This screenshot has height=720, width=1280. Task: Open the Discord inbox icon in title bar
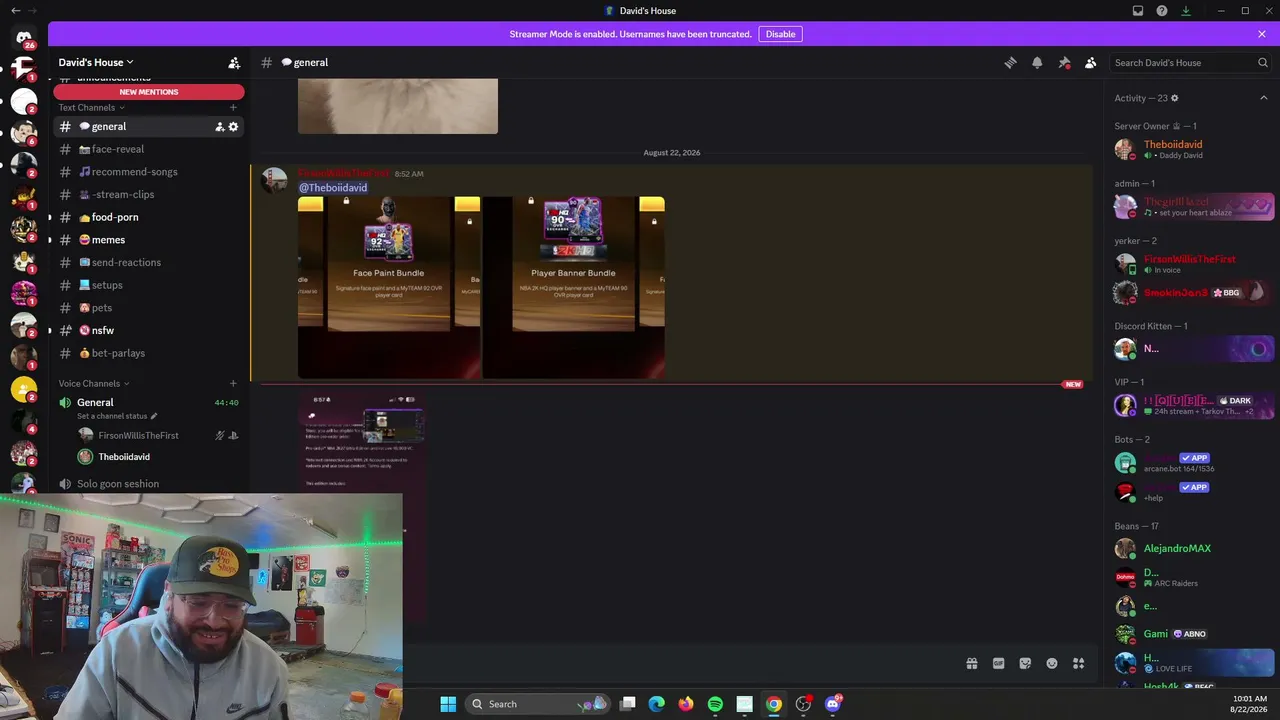tap(1138, 11)
